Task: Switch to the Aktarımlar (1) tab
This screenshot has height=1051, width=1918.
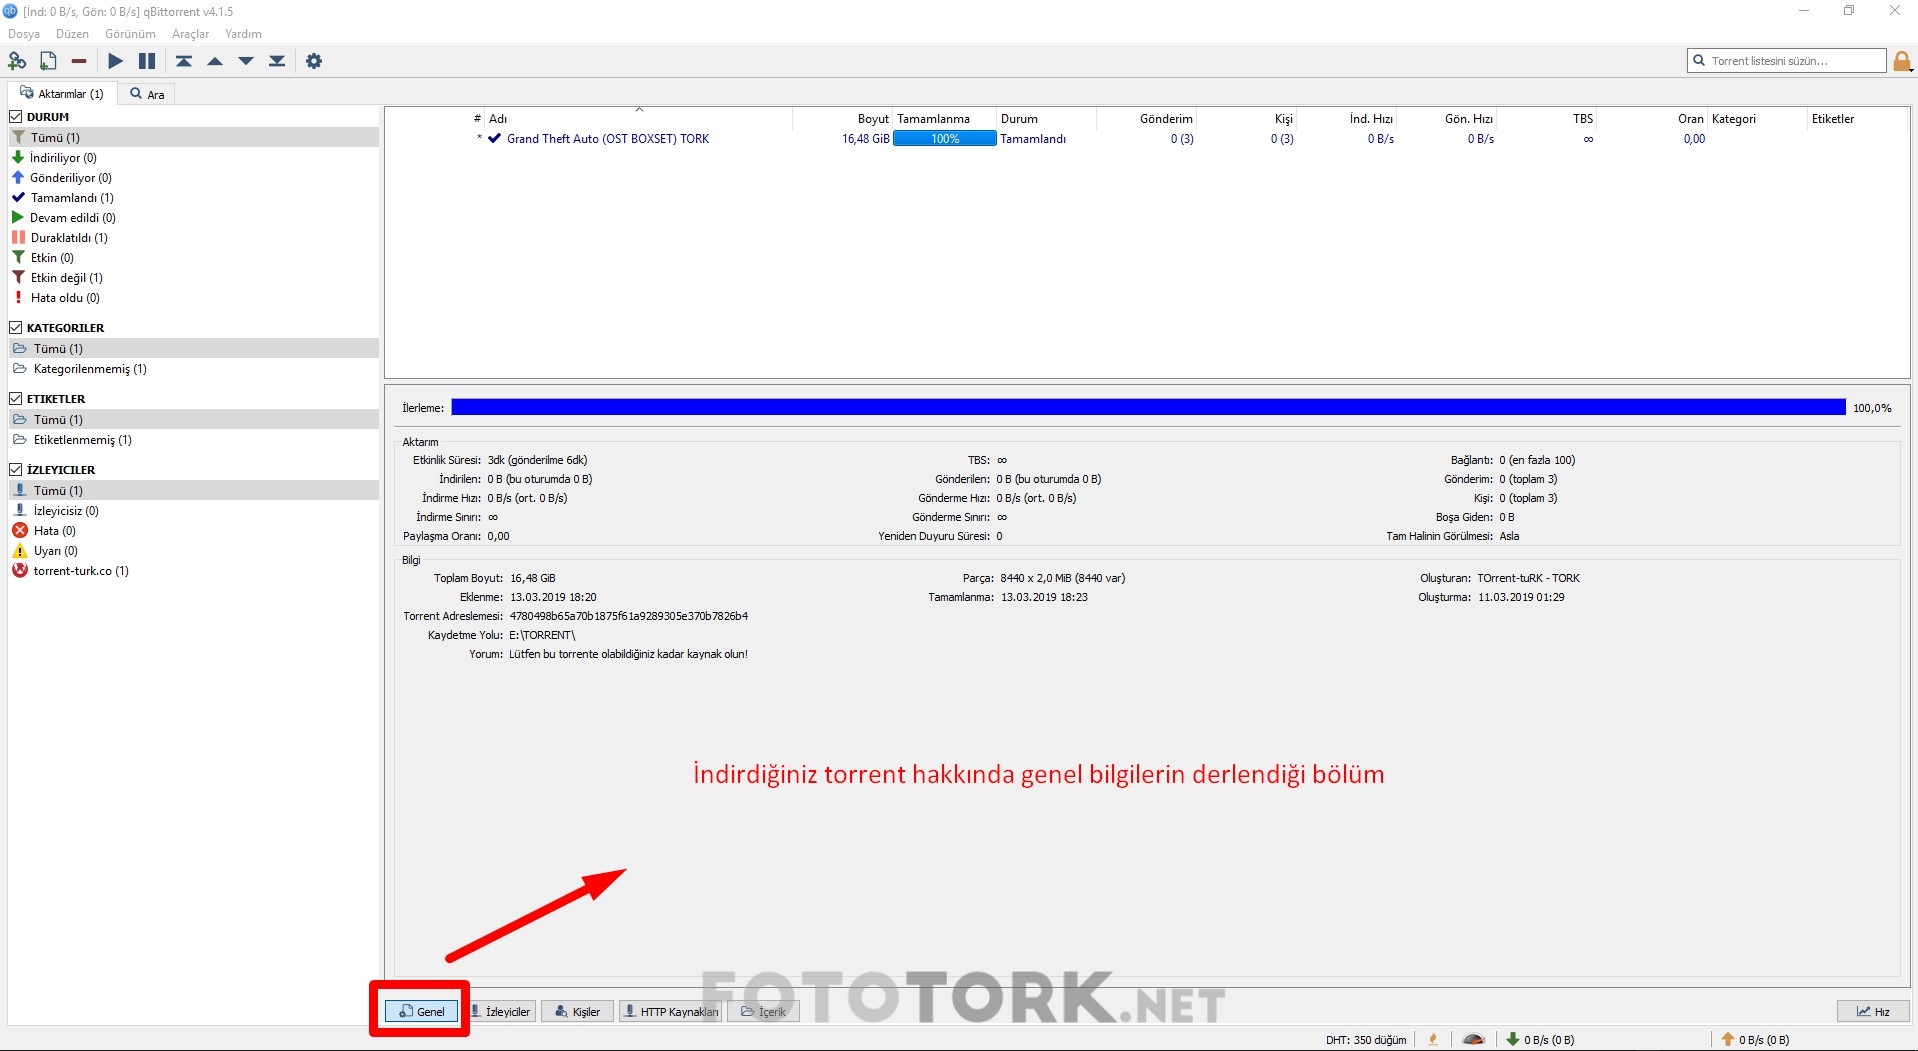Action: point(62,94)
